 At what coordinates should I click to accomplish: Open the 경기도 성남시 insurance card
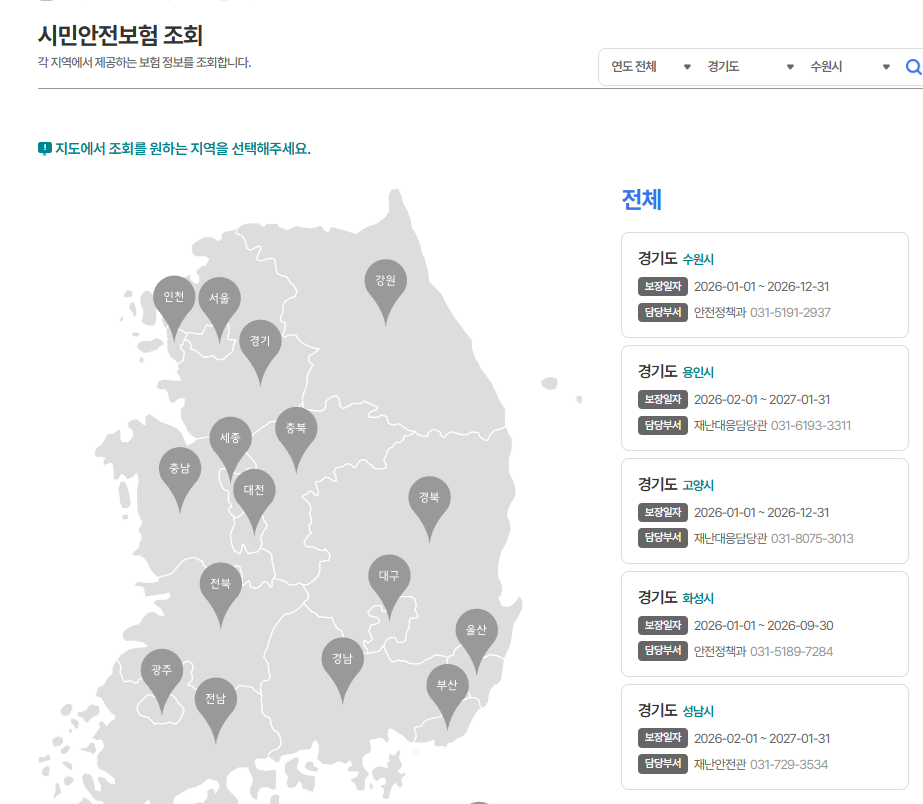click(x=765, y=737)
